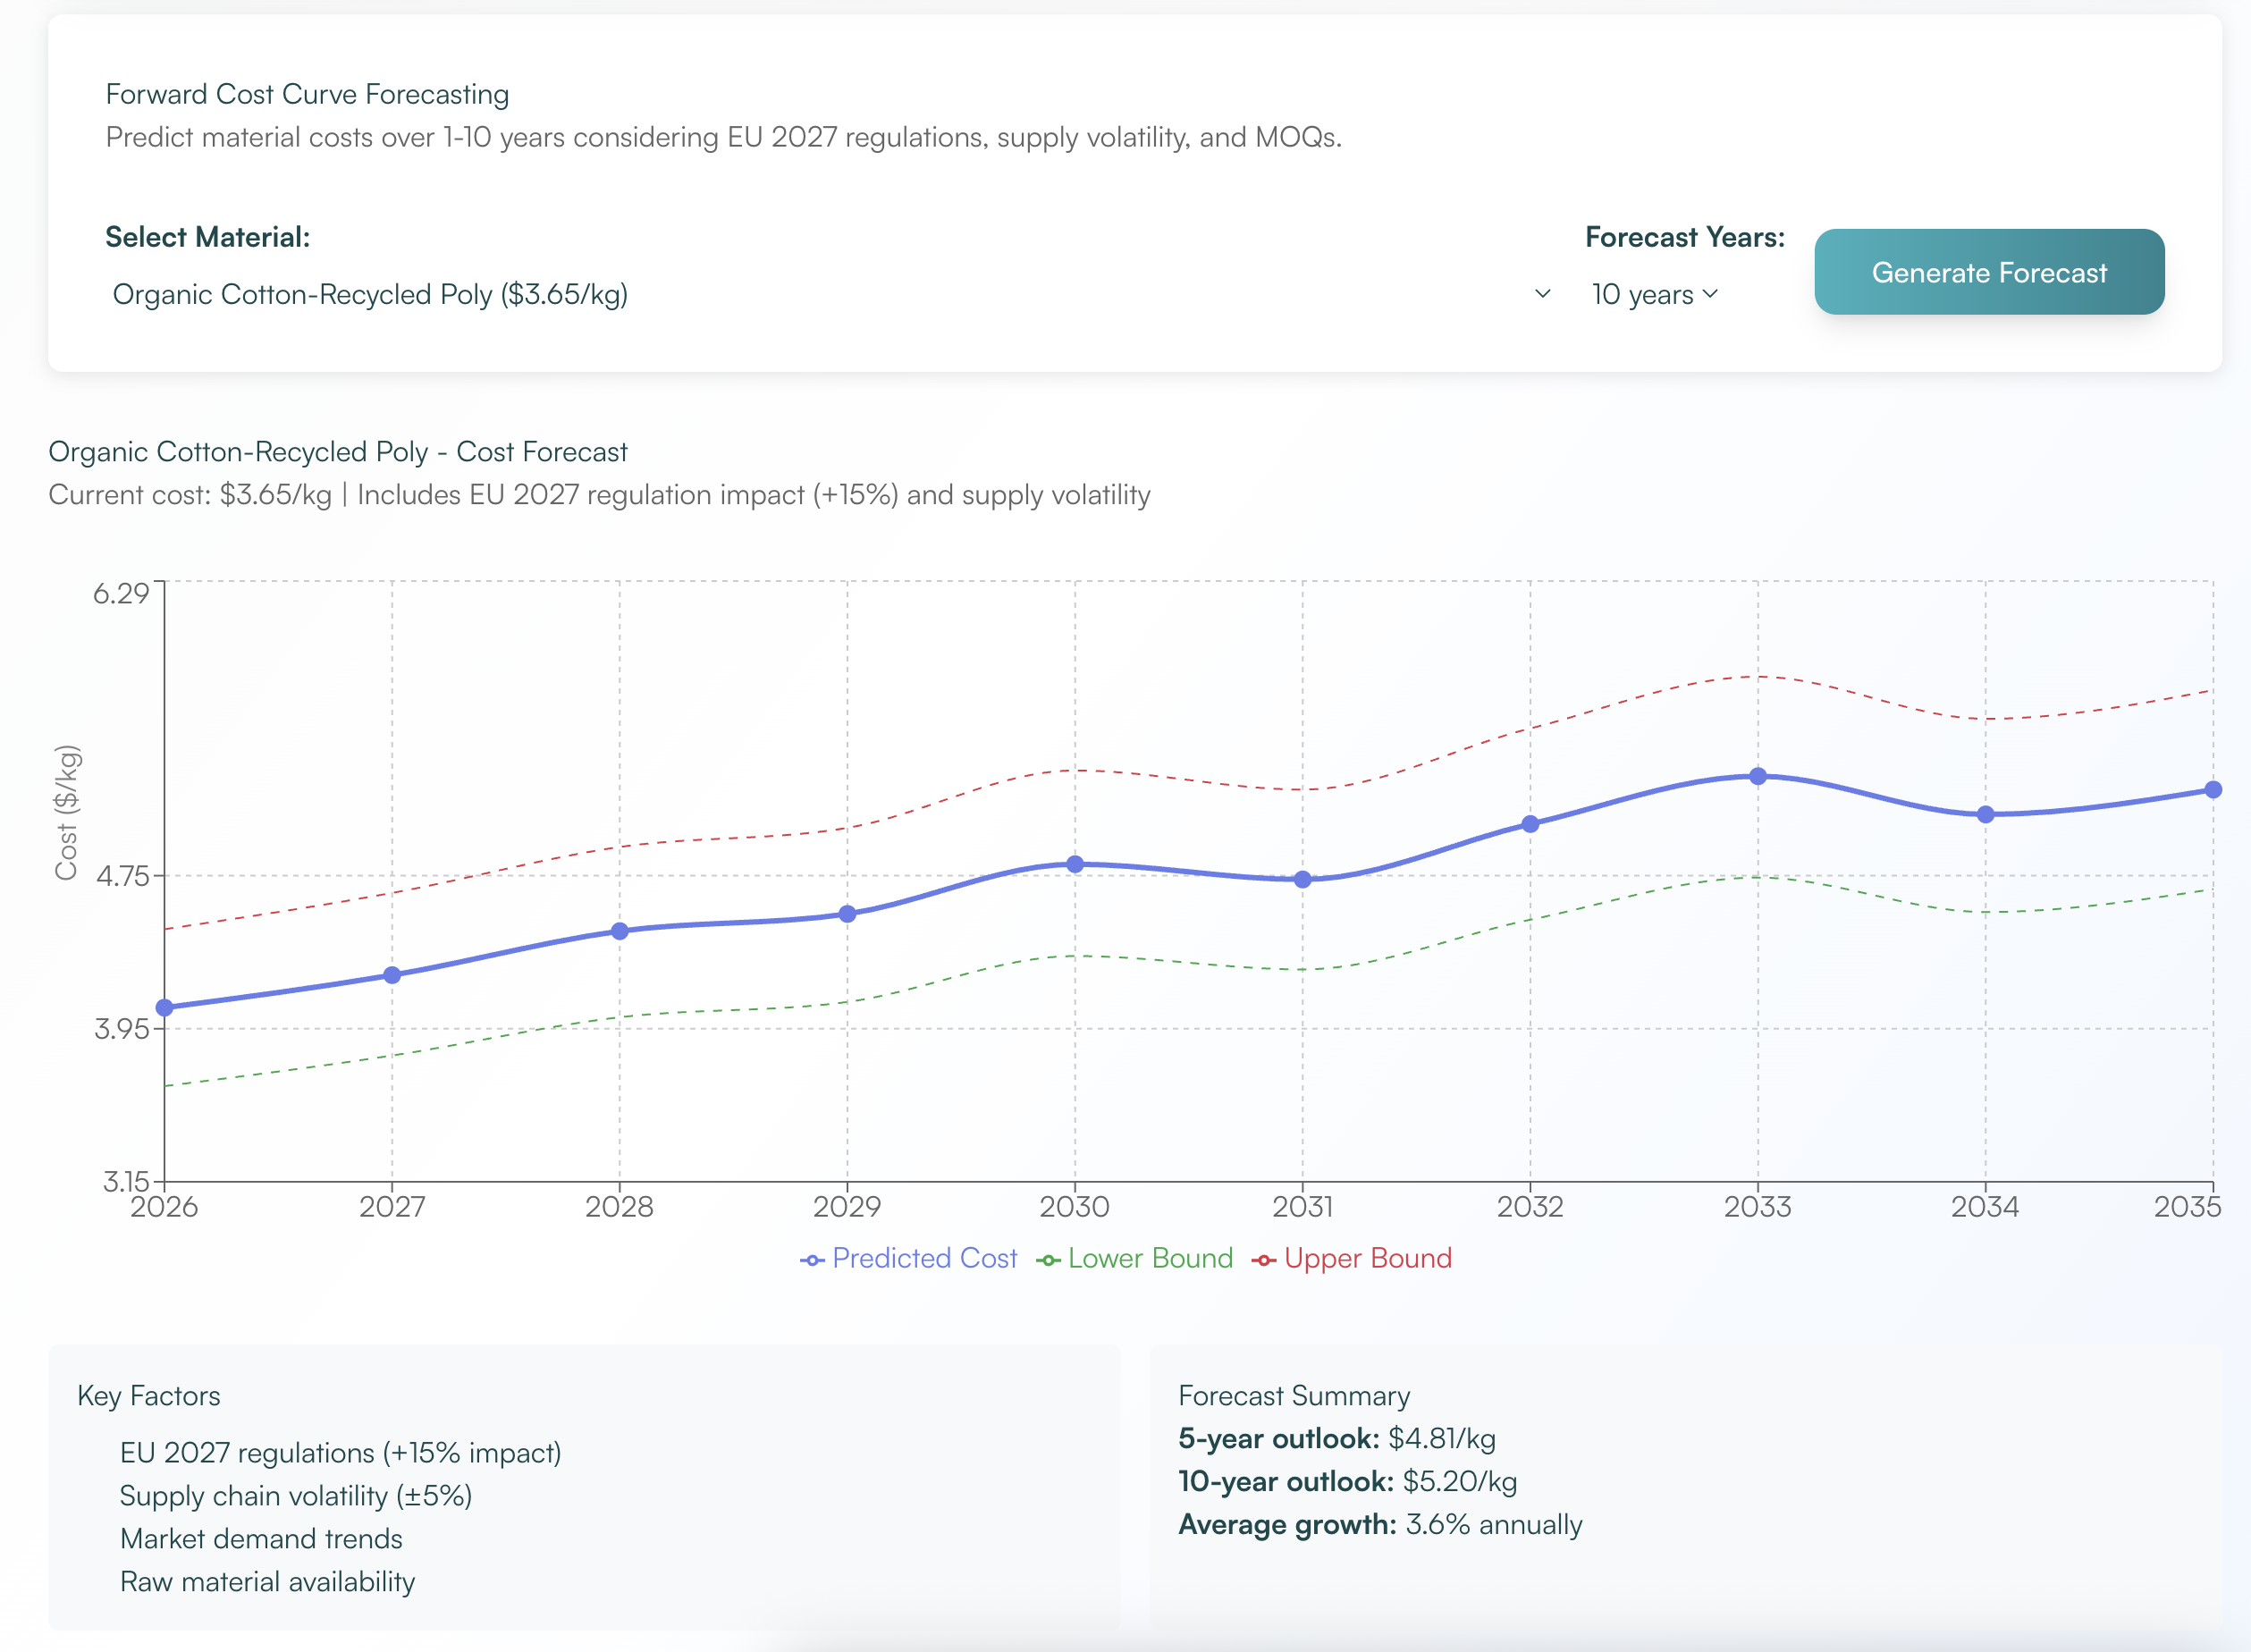Screen dimensions: 2251x1652
Task: Click the blue Predicted Cost legend icon
Action: tap(812, 1260)
